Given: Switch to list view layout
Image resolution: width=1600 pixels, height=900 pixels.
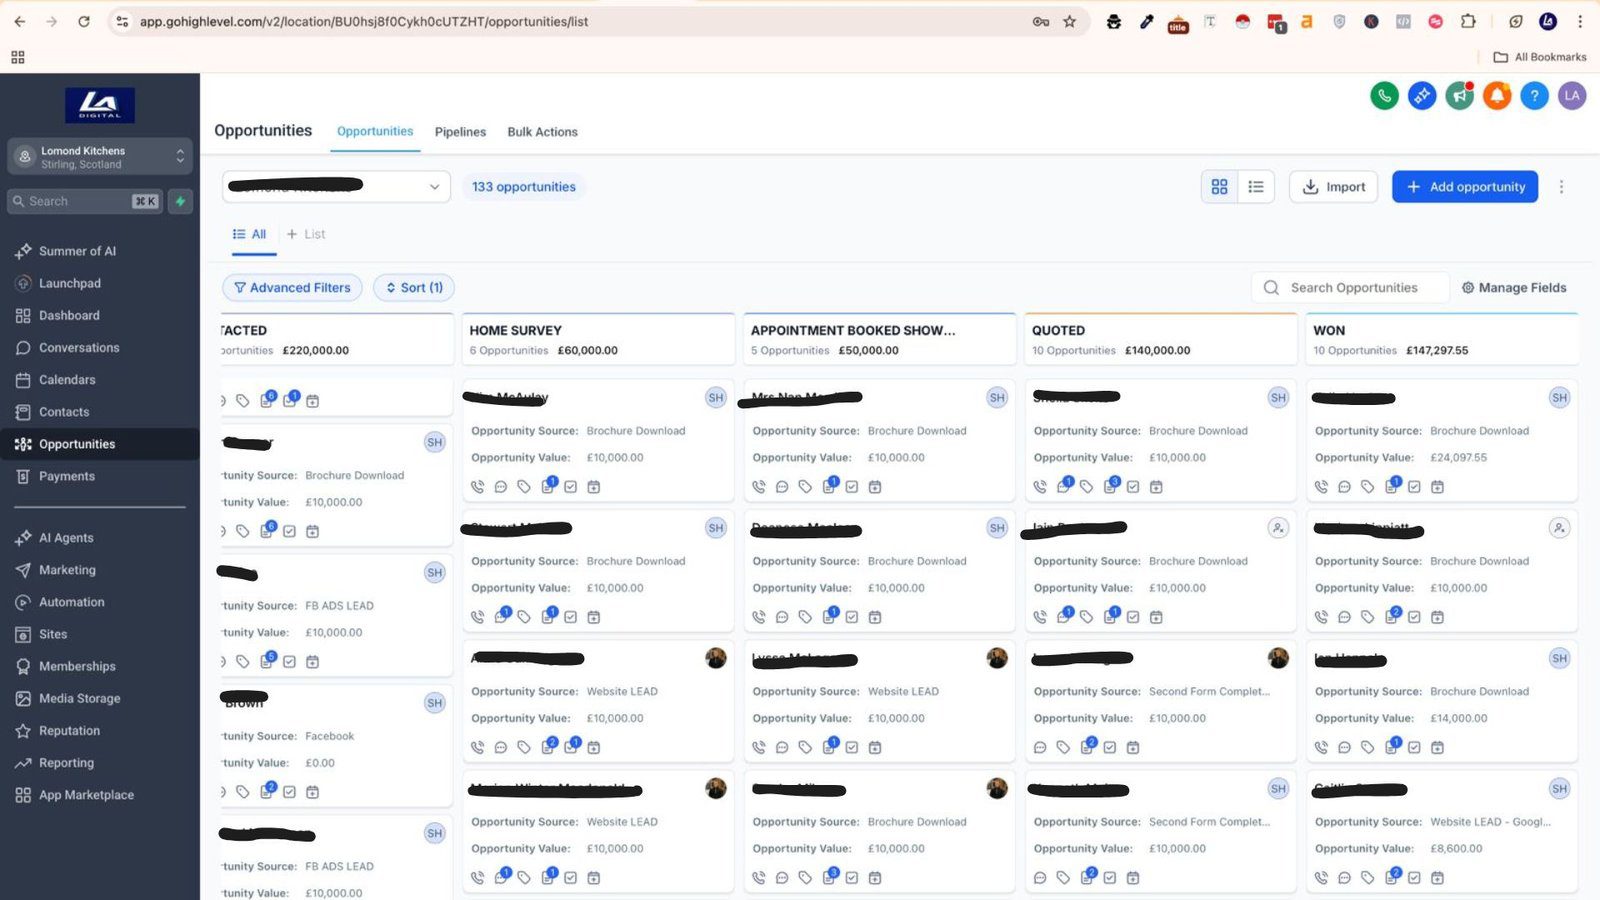Looking at the screenshot, I should coord(1256,187).
